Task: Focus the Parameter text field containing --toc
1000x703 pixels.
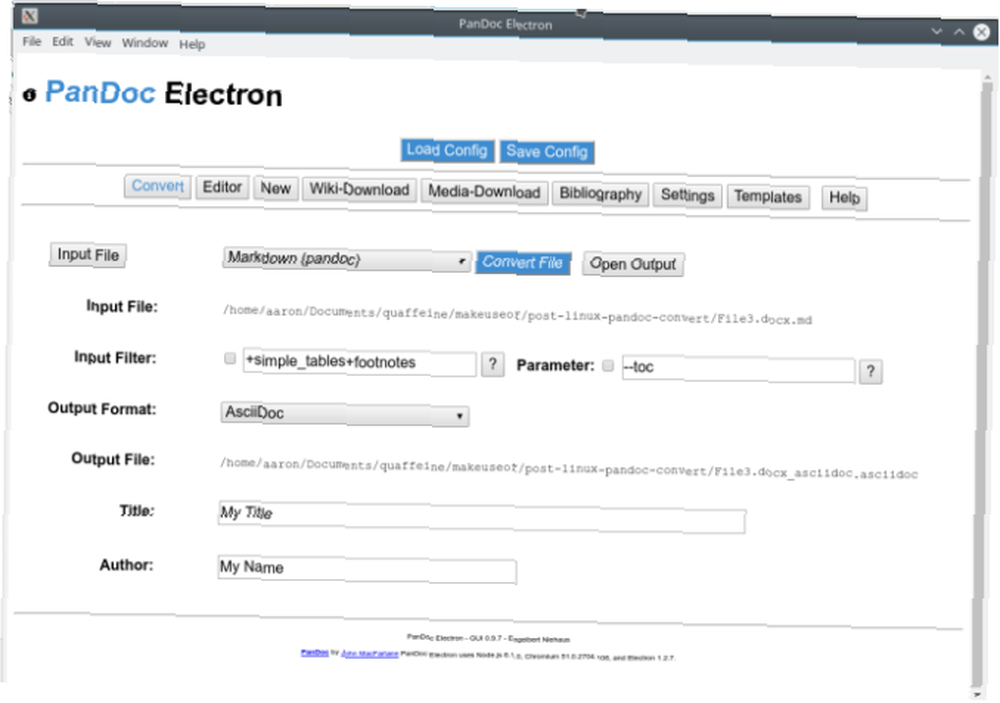Action: [738, 369]
